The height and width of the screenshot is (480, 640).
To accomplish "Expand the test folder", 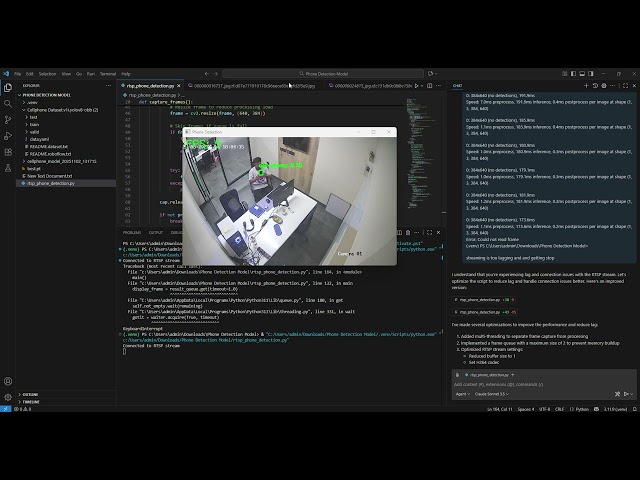I will (31, 117).
